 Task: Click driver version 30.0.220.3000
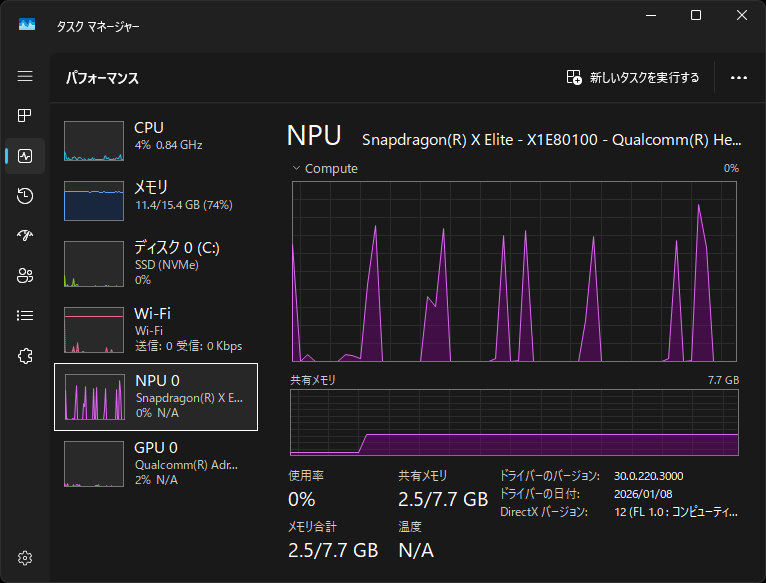click(649, 476)
